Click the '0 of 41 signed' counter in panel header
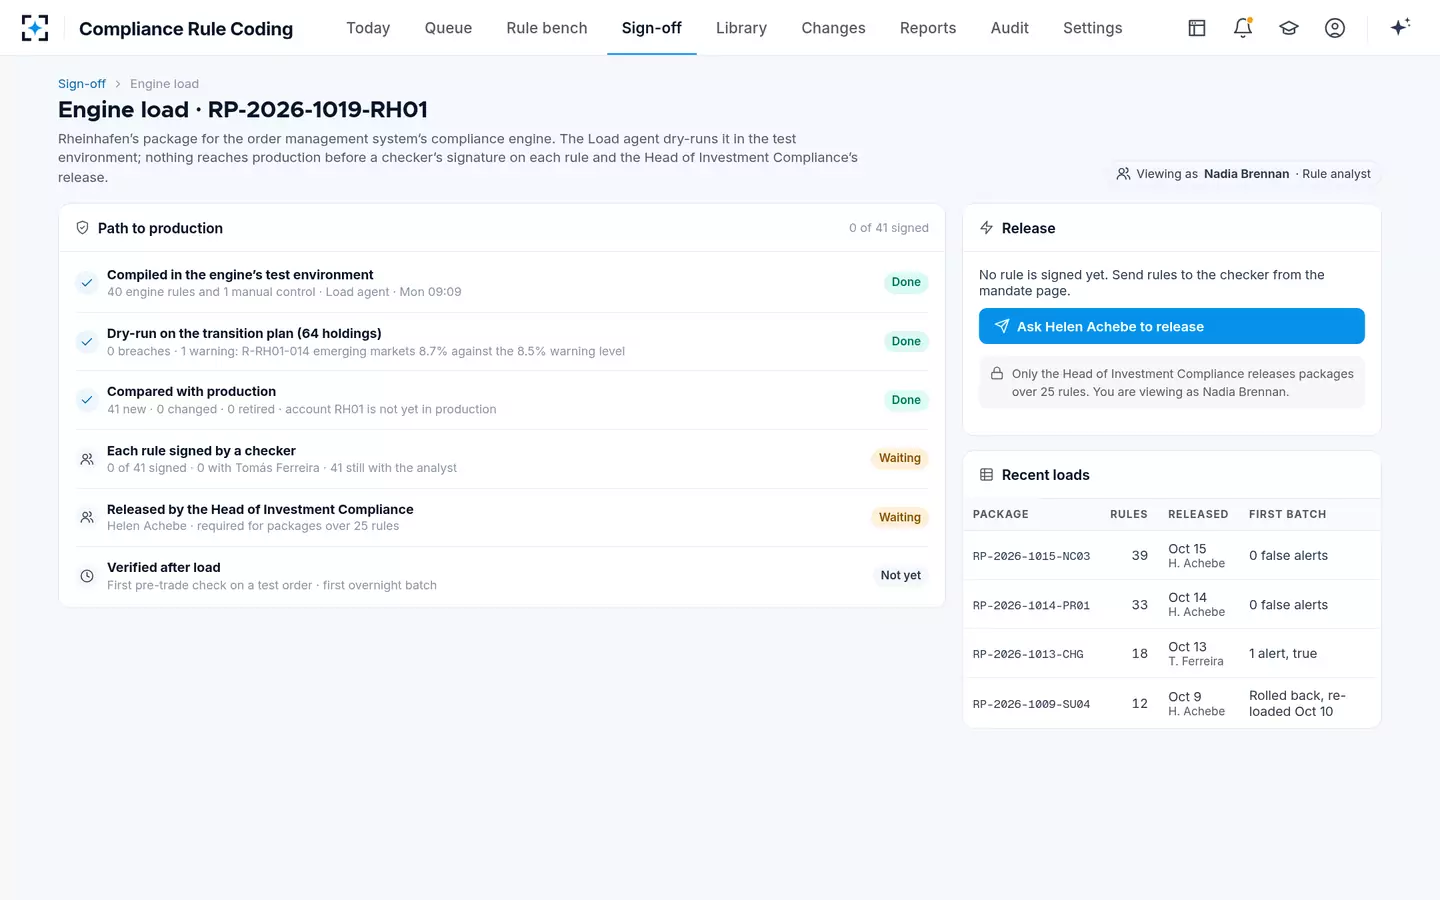The width and height of the screenshot is (1440, 900). coord(889,228)
